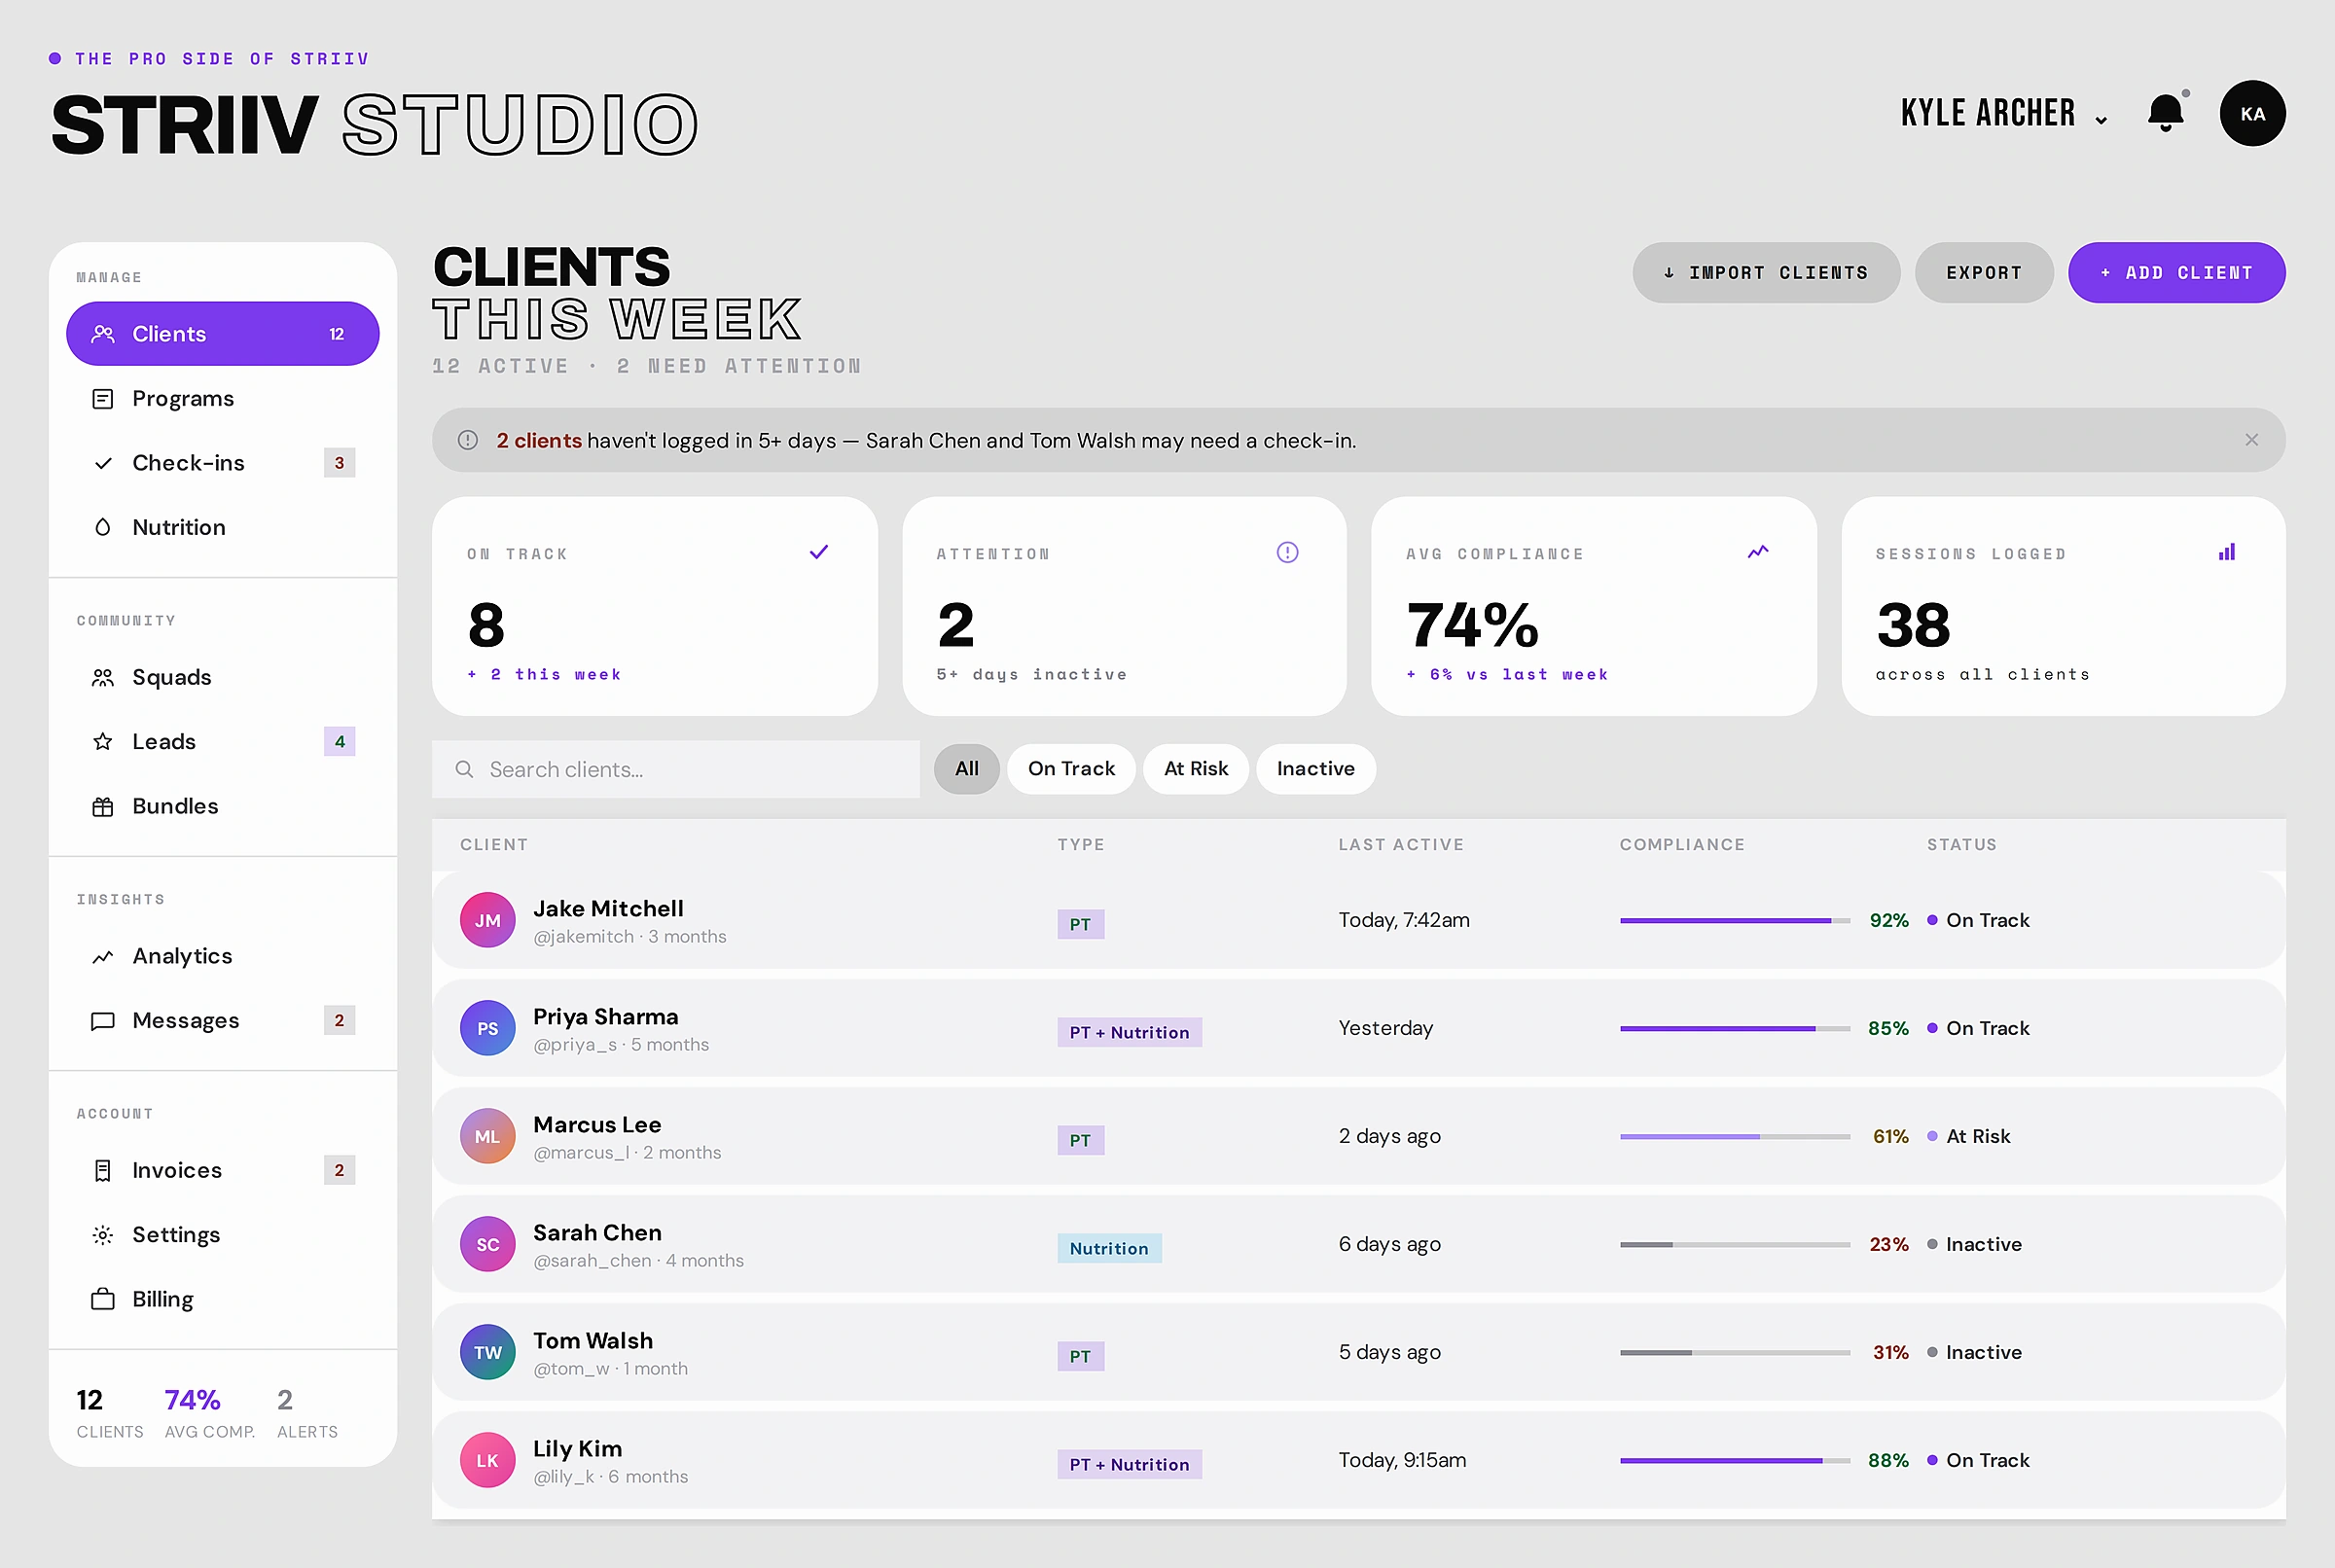Open Programs in the sidebar
The image size is (2335, 1568).
point(223,399)
